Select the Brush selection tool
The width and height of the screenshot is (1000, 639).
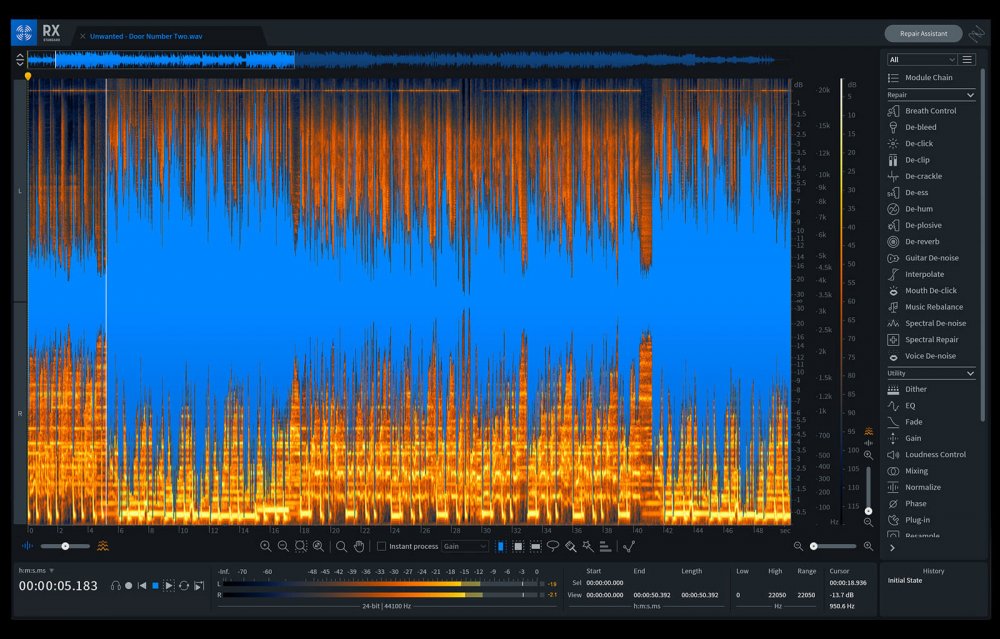pos(571,547)
